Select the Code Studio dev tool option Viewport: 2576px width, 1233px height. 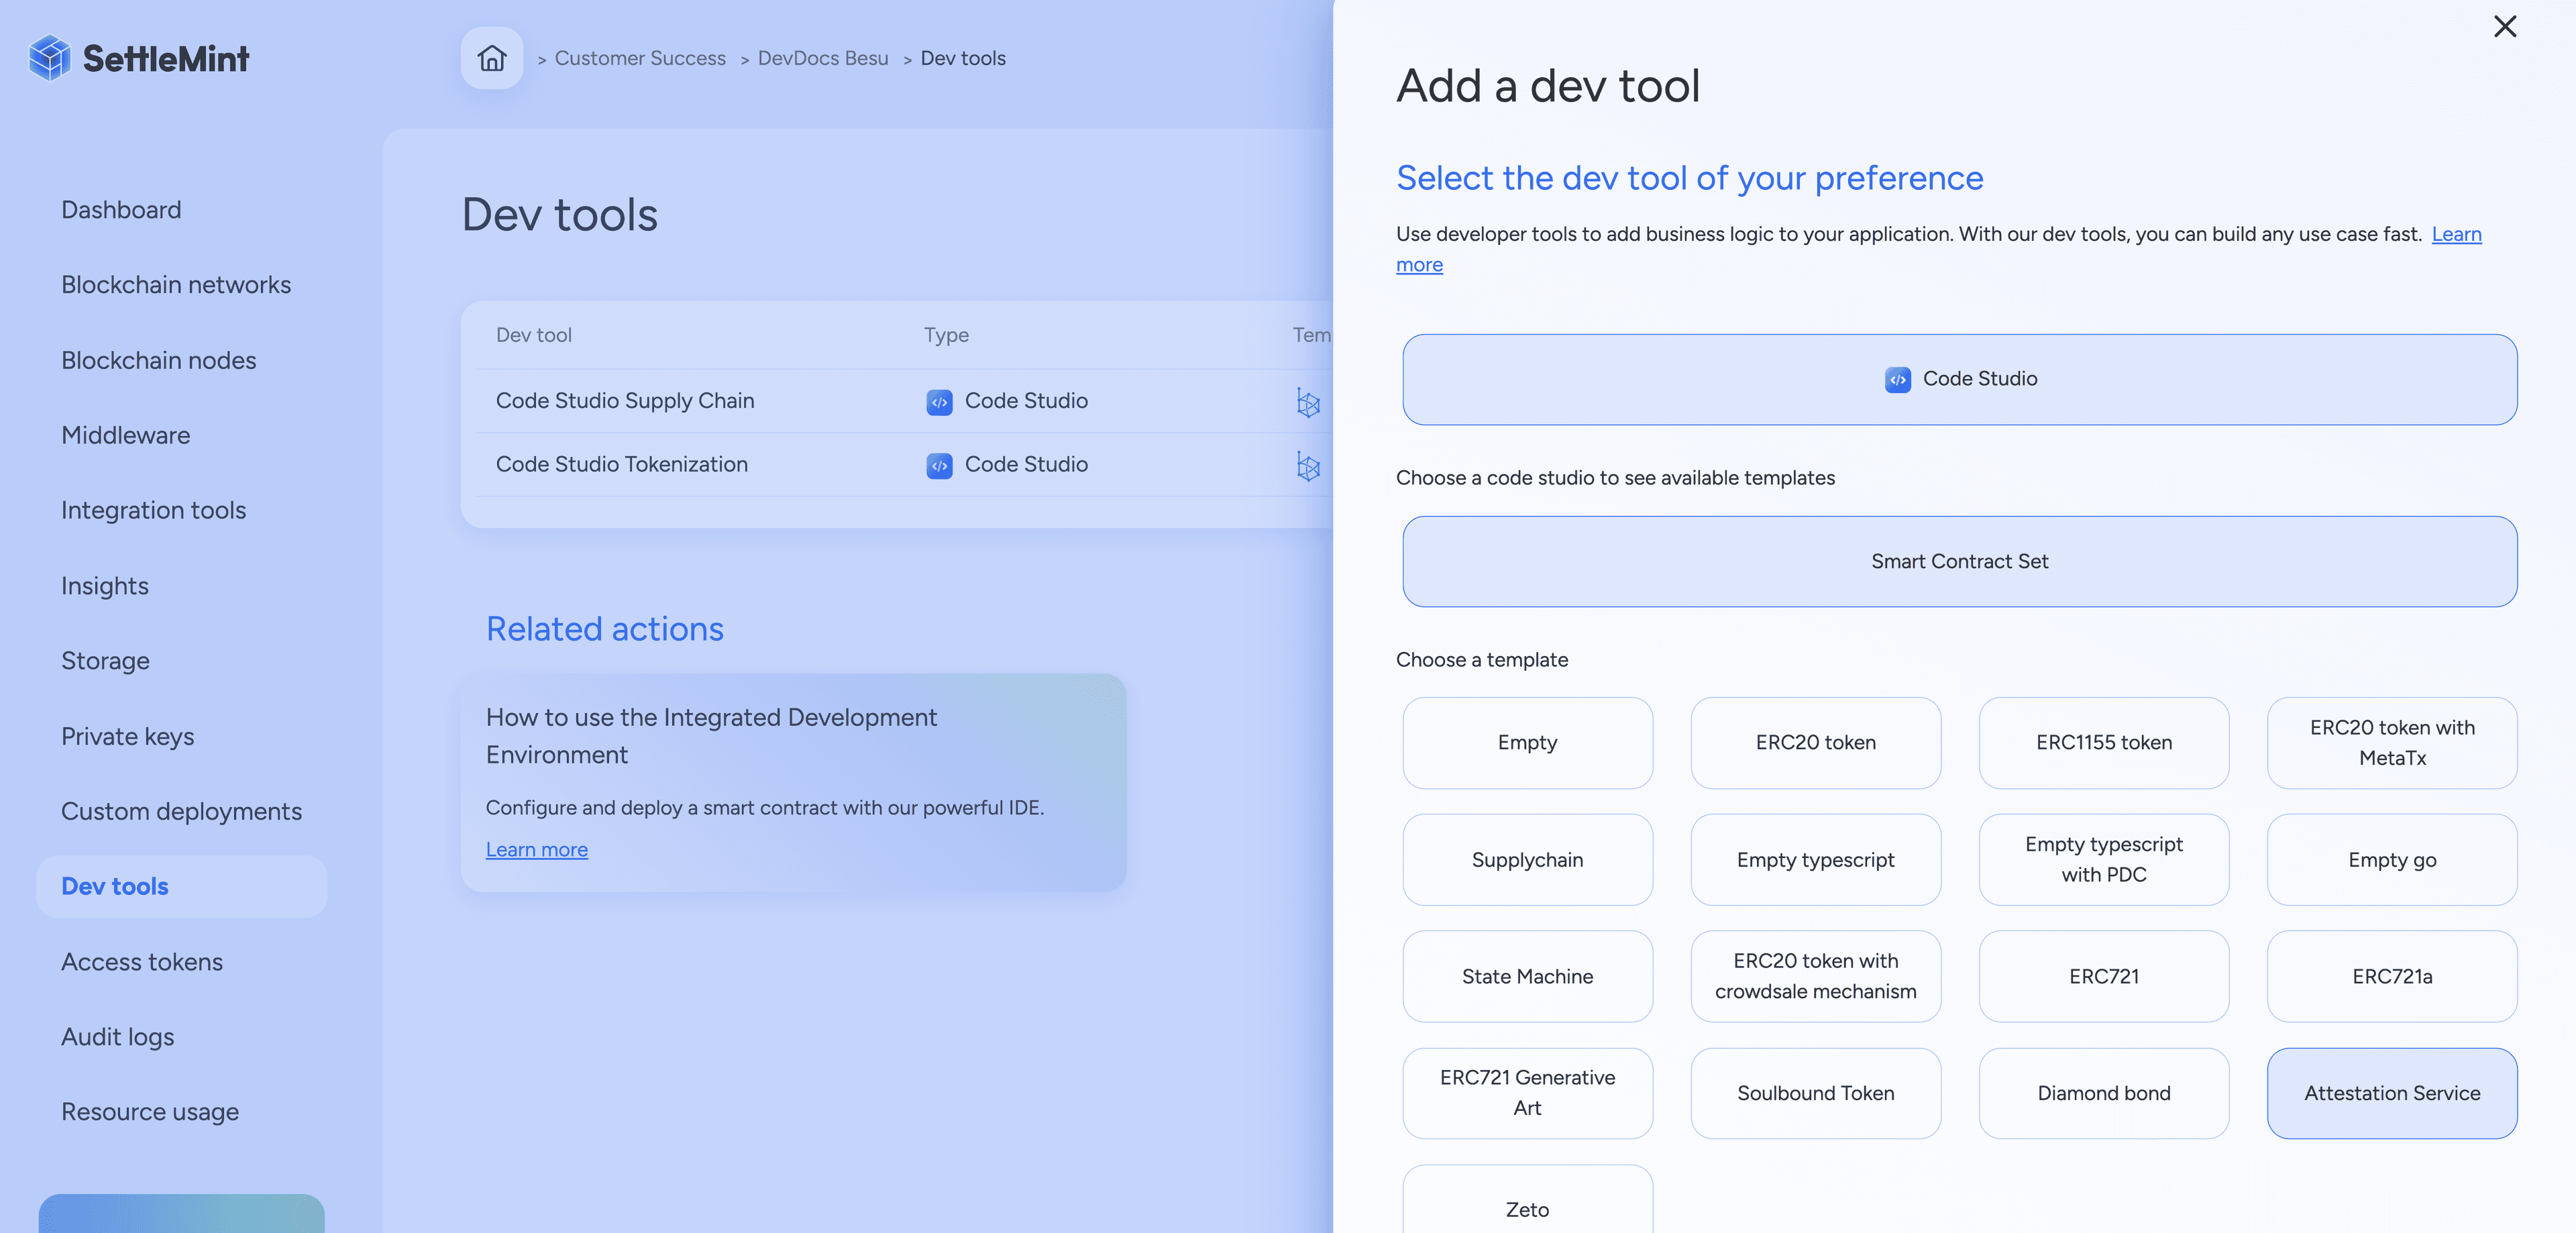(x=1959, y=379)
